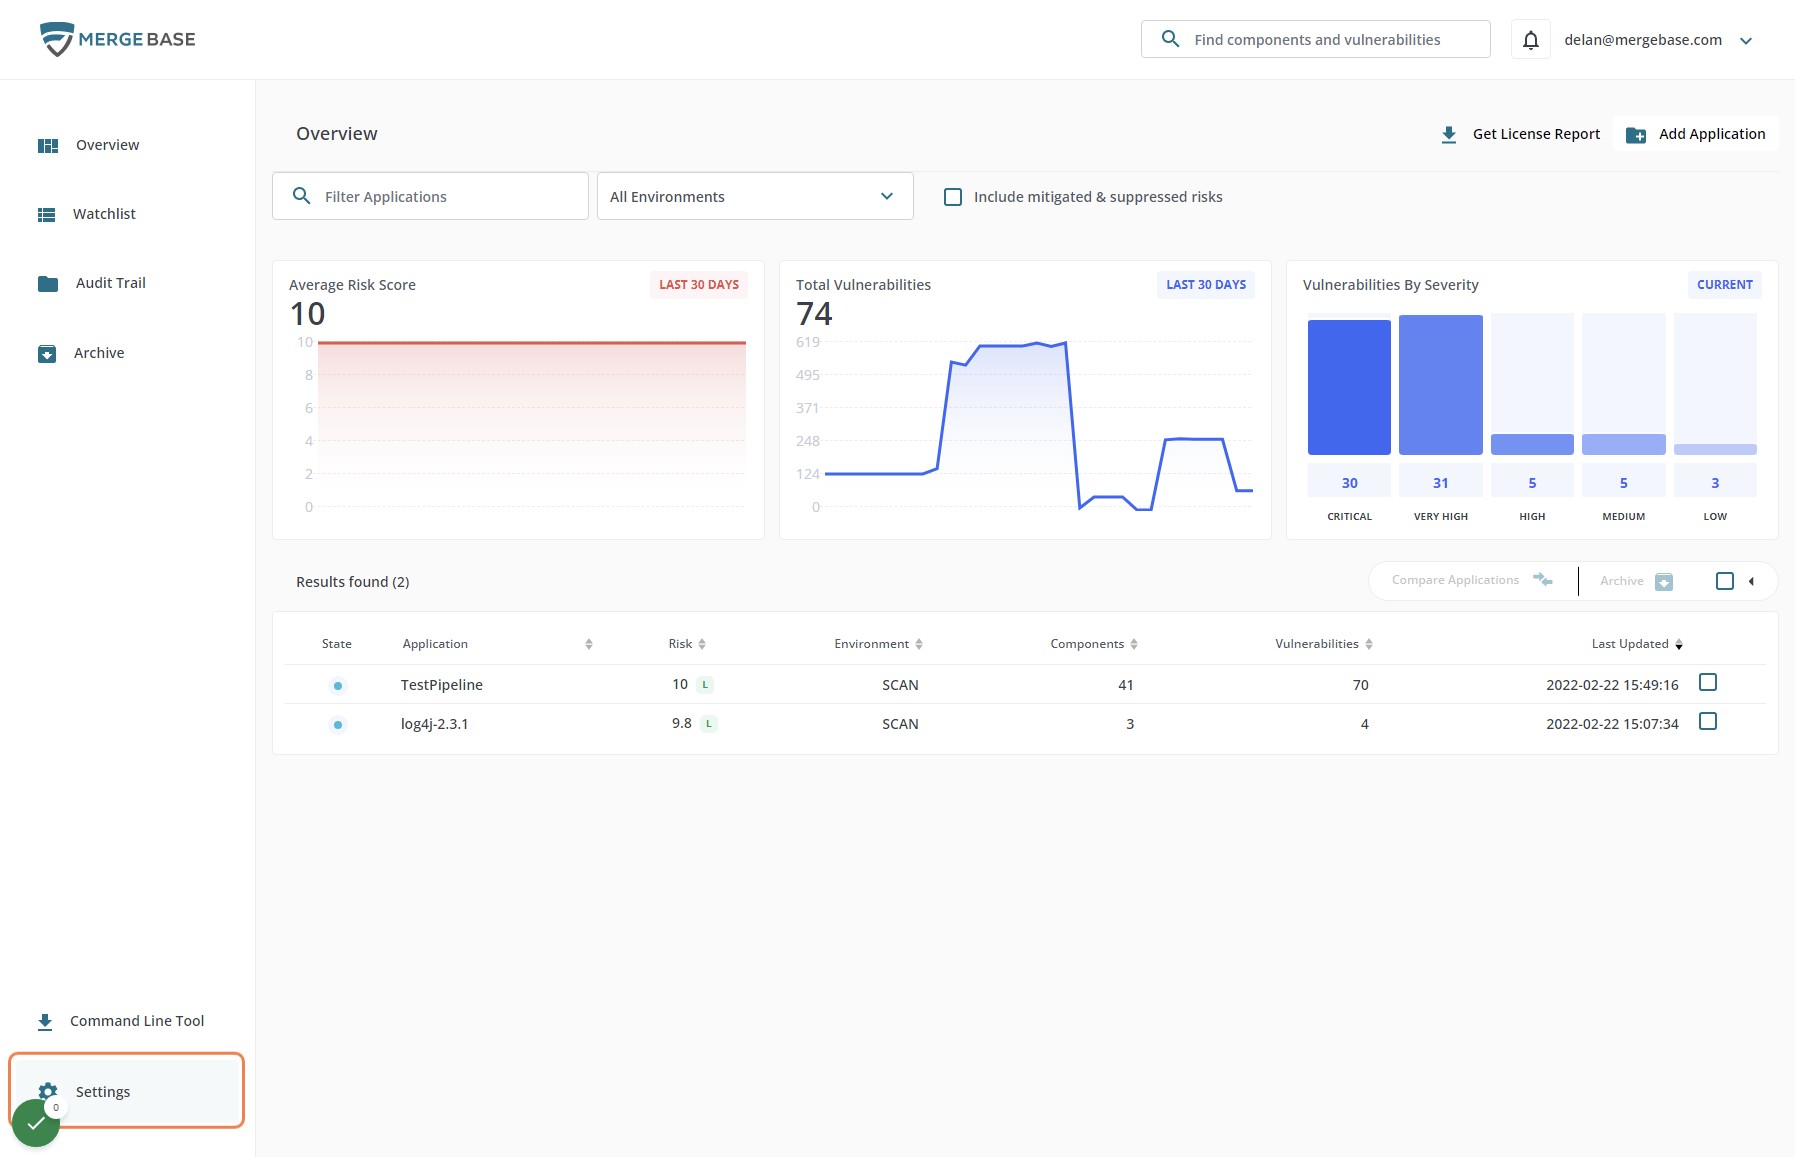Click the Critical severity bar
The width and height of the screenshot is (1795, 1157).
[1349, 387]
